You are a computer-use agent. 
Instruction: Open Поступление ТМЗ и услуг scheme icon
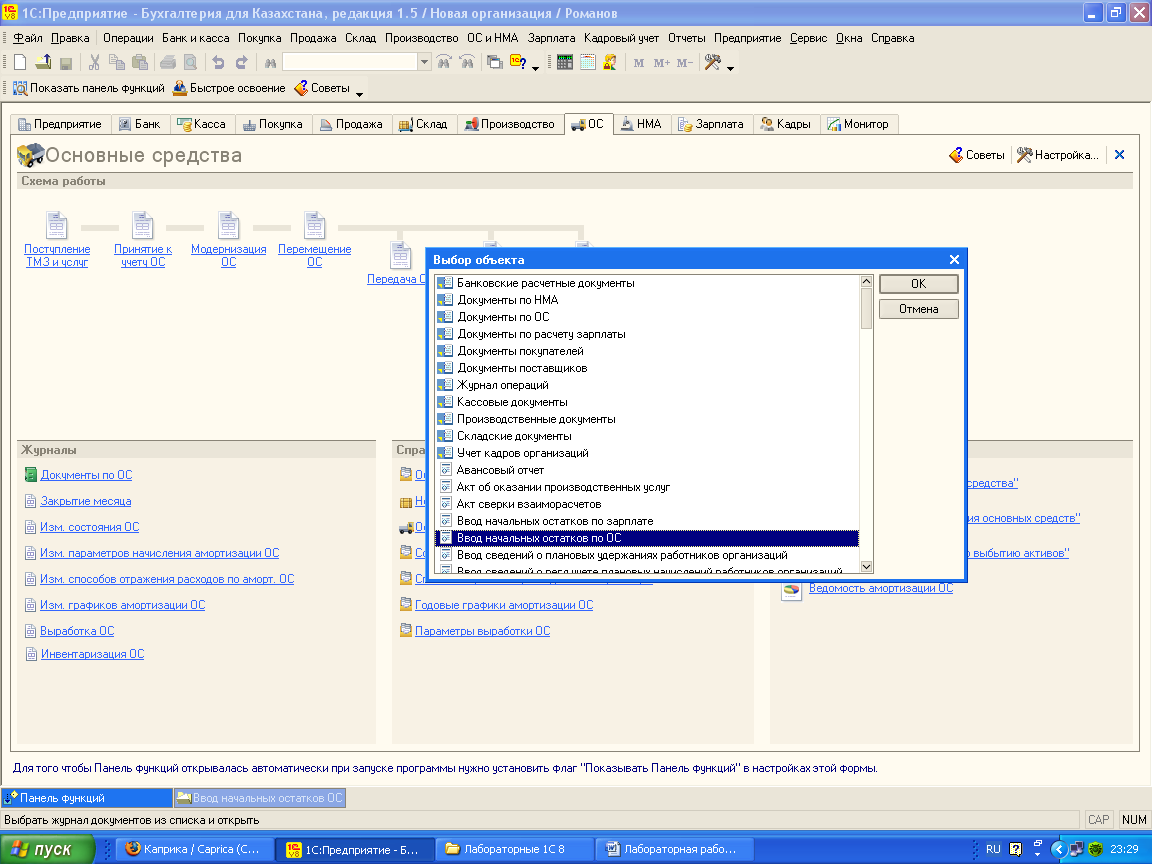tap(57, 226)
